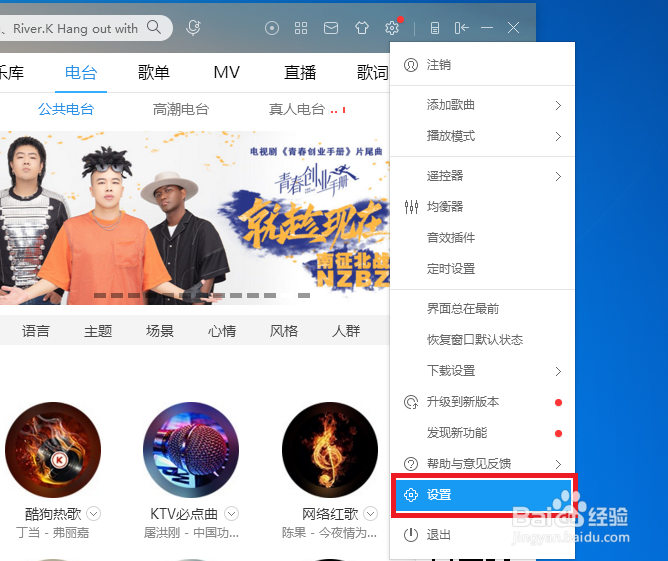The width and height of the screenshot is (668, 561).
Task: Switch to the 歌词 tab
Action: tap(373, 72)
